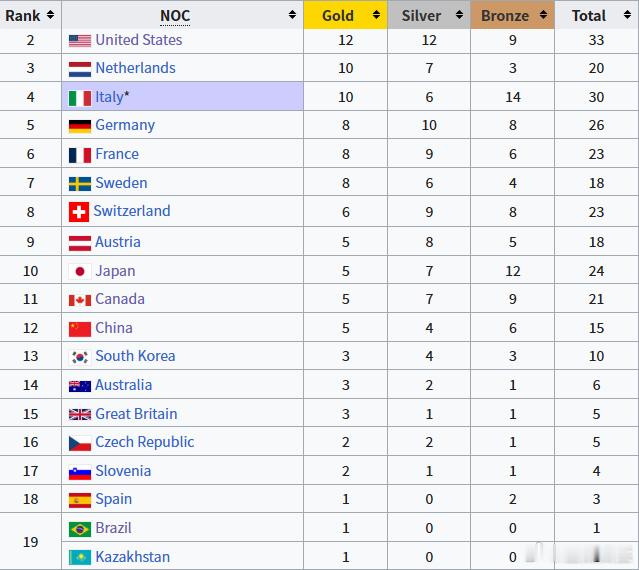Sort table by NOC column arrows
The width and height of the screenshot is (639, 570).
pyautogui.click(x=292, y=15)
